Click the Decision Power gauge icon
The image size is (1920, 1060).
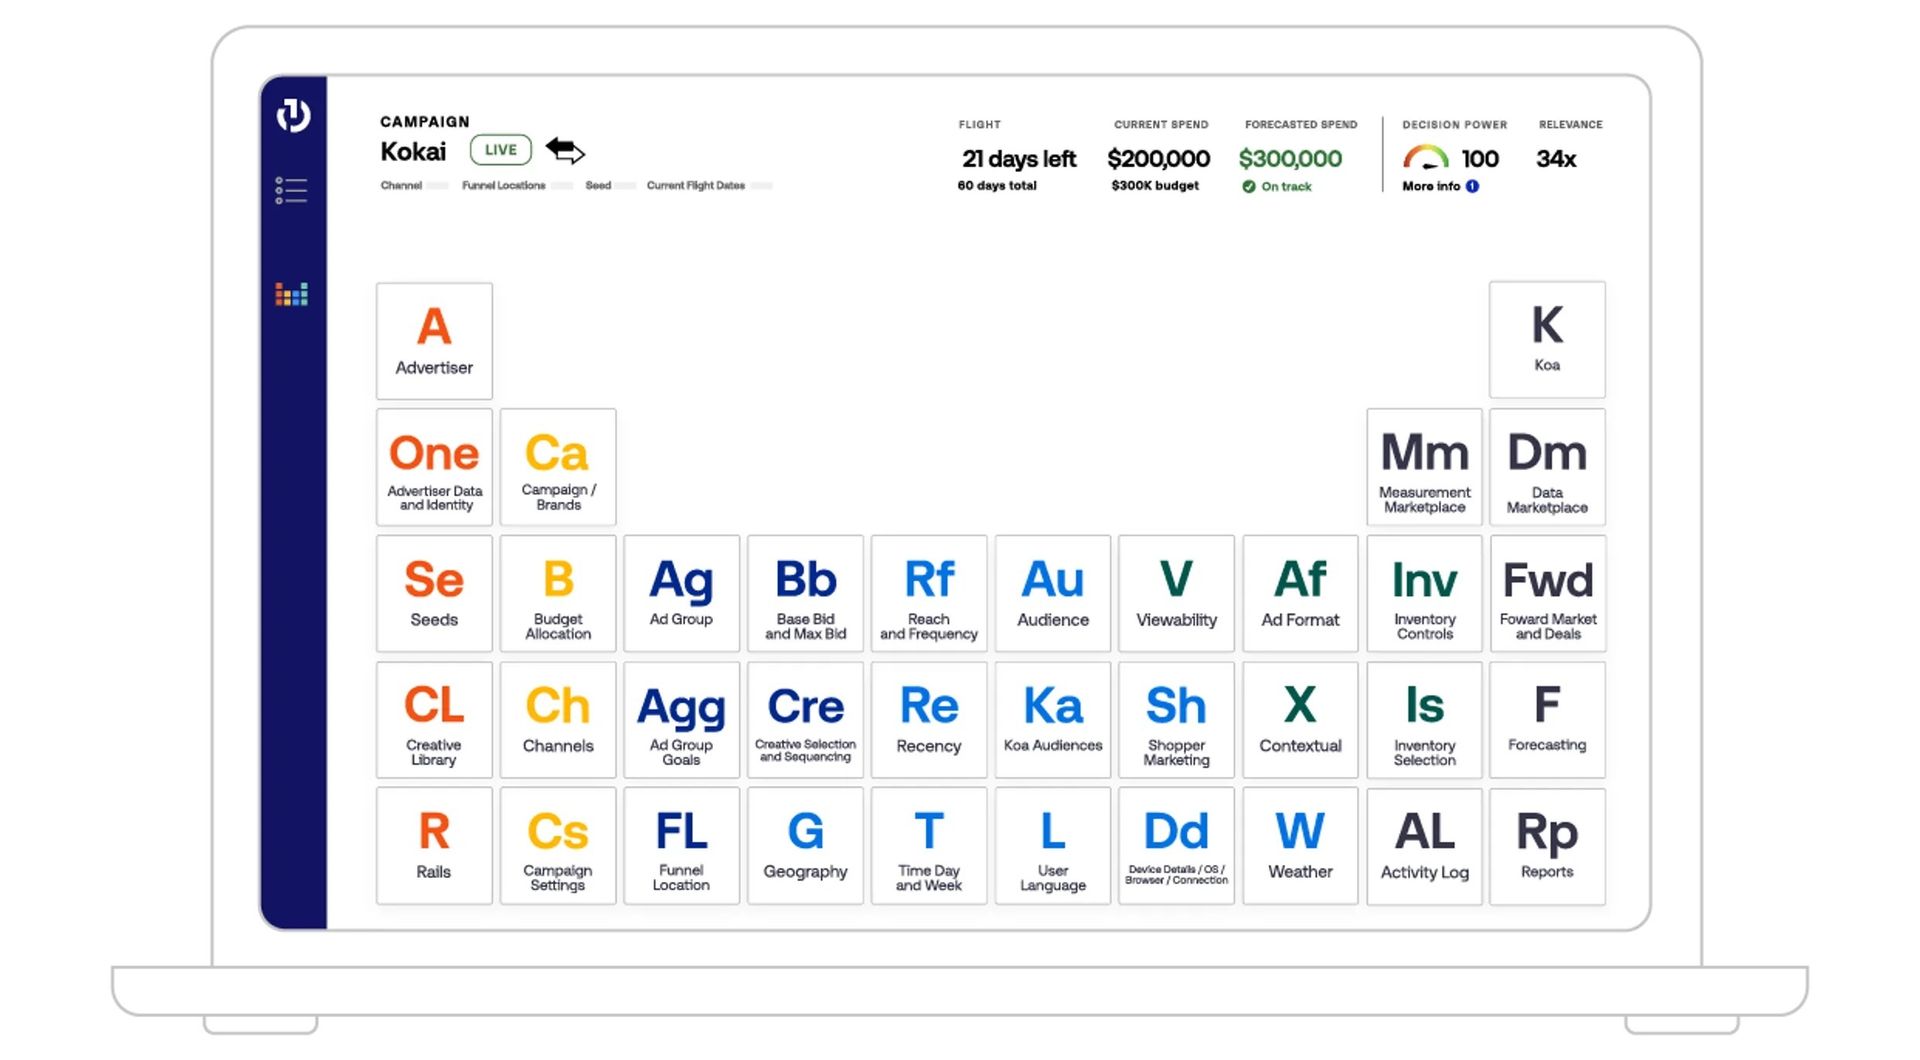click(x=1425, y=158)
